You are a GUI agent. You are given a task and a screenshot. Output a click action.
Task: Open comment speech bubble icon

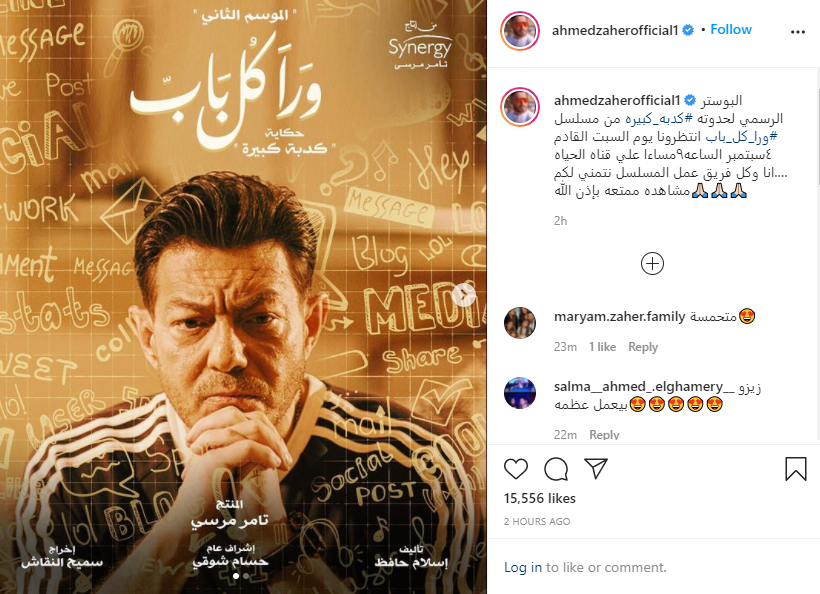556,469
